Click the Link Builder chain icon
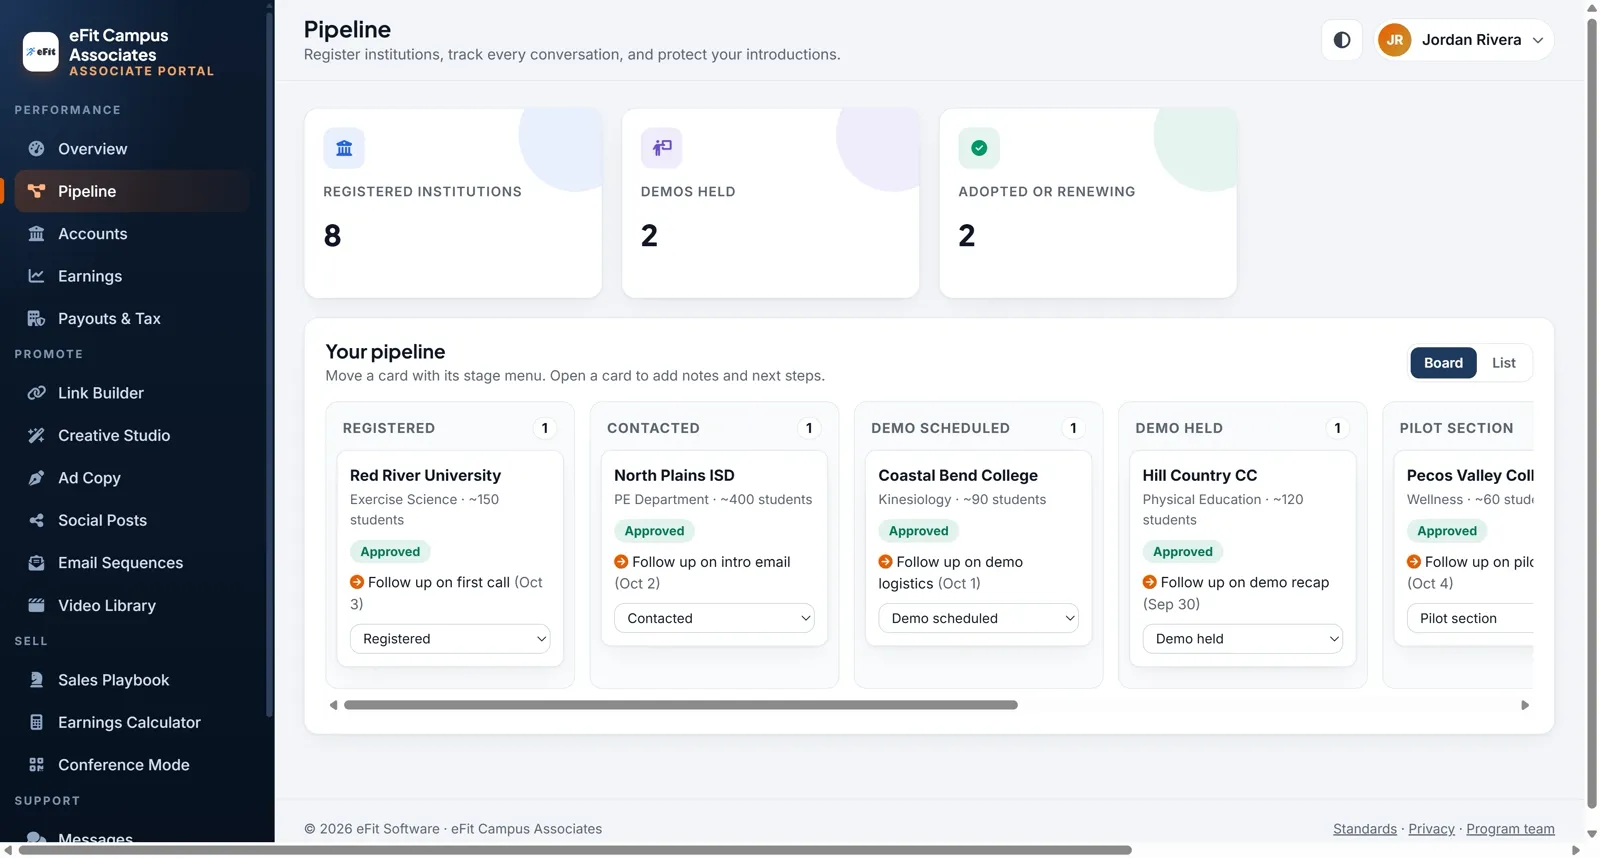 point(37,393)
